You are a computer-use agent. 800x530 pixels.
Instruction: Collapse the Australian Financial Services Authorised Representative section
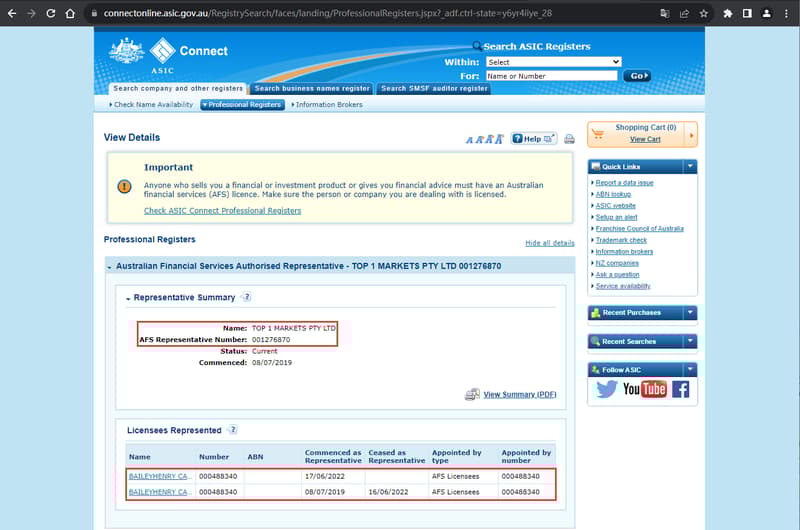pyautogui.click(x=109, y=267)
